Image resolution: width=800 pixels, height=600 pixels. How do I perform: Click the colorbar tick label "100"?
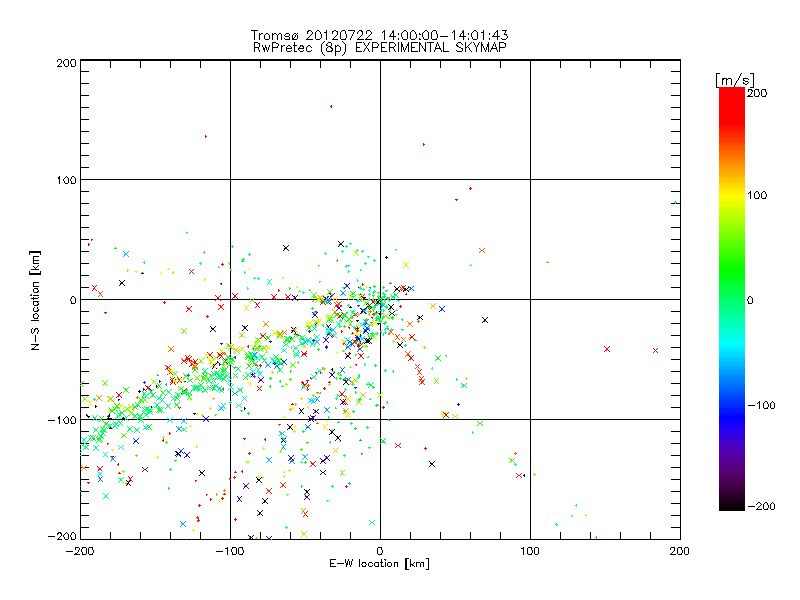click(757, 195)
